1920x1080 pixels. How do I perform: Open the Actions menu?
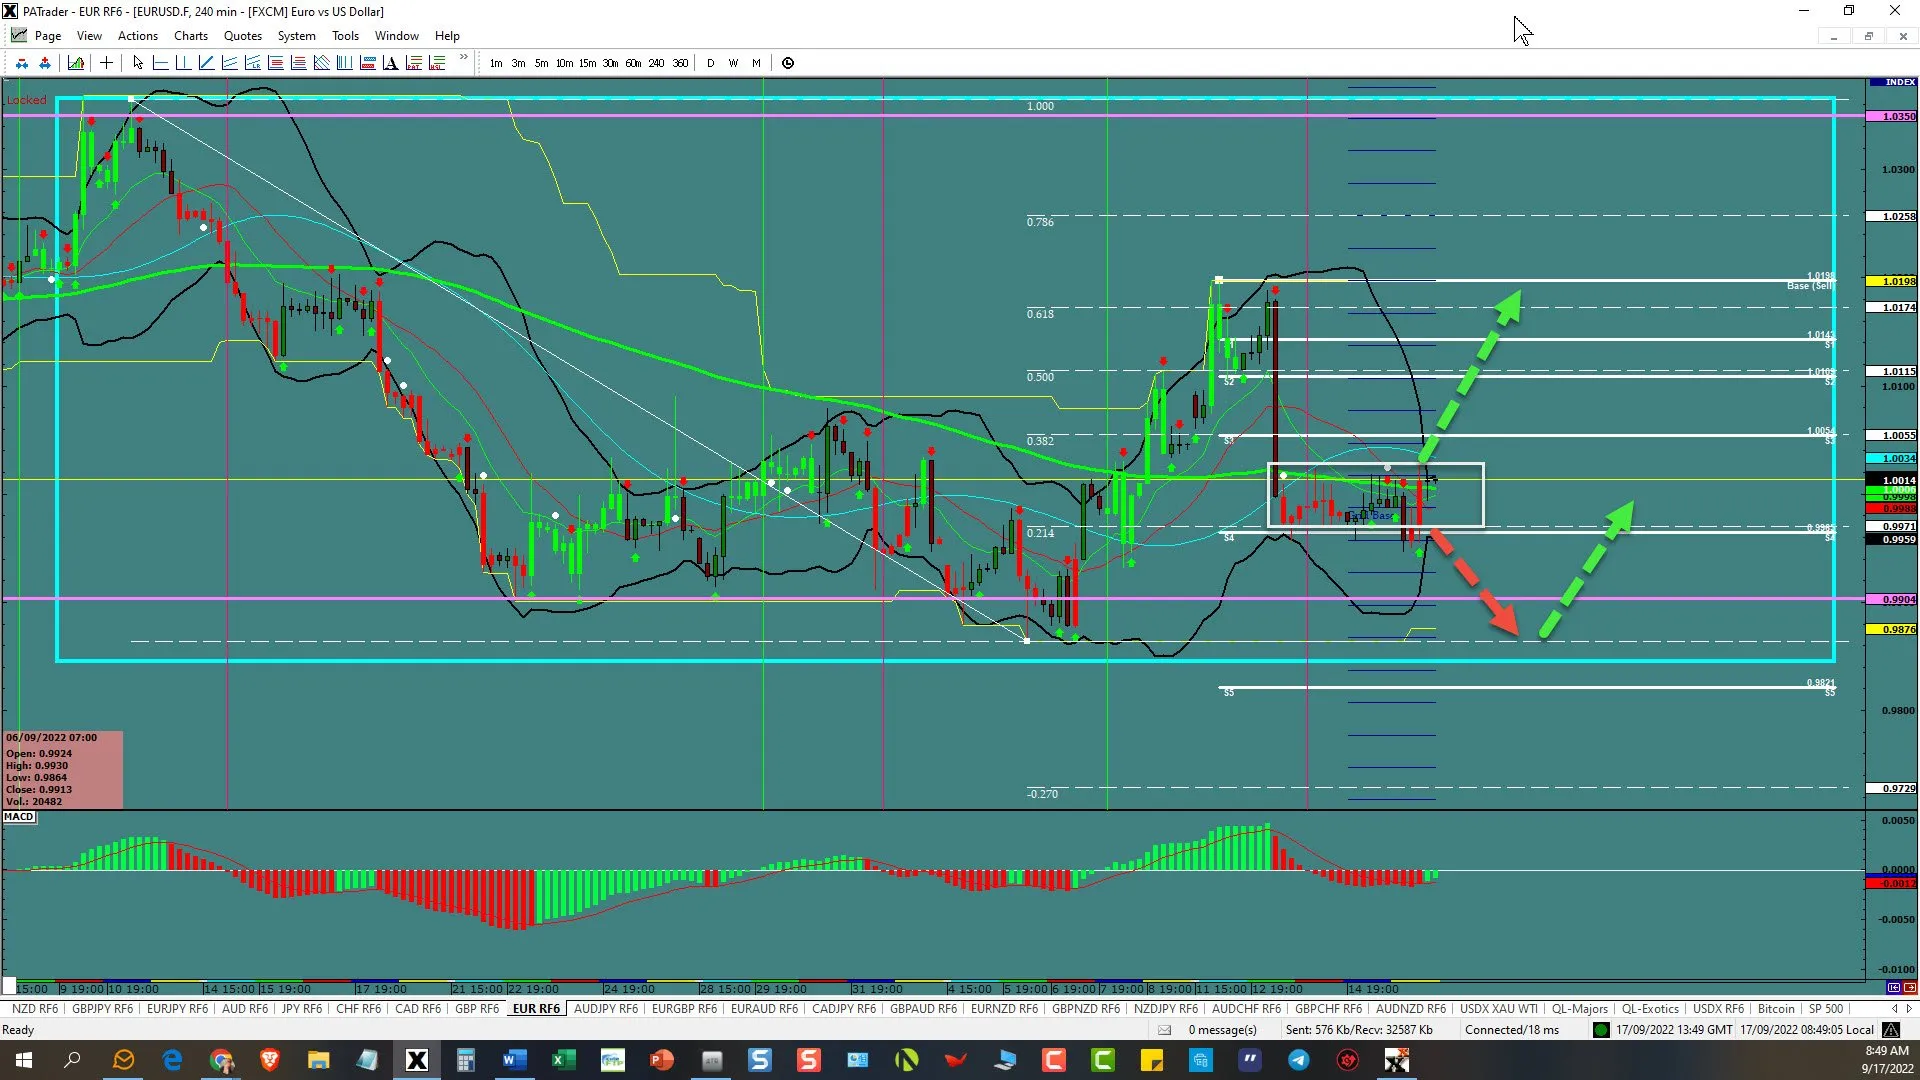pos(138,36)
